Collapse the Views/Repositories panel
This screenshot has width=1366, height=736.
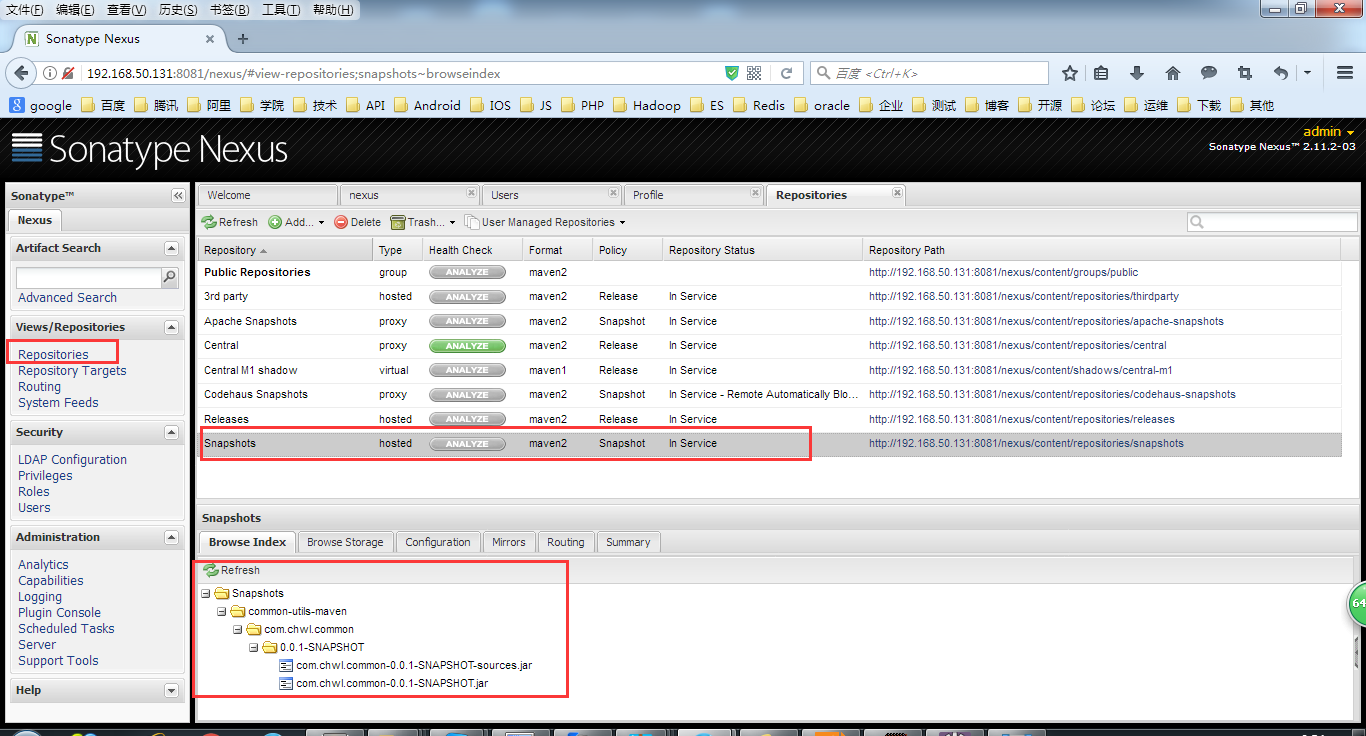[171, 327]
